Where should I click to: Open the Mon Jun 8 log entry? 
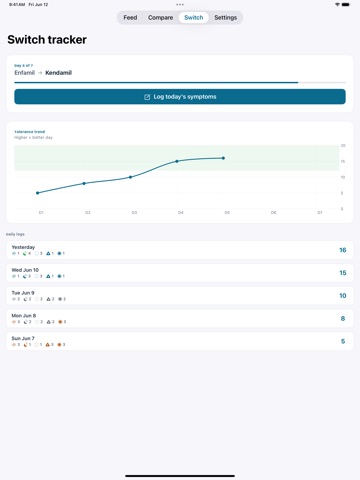tap(180, 318)
